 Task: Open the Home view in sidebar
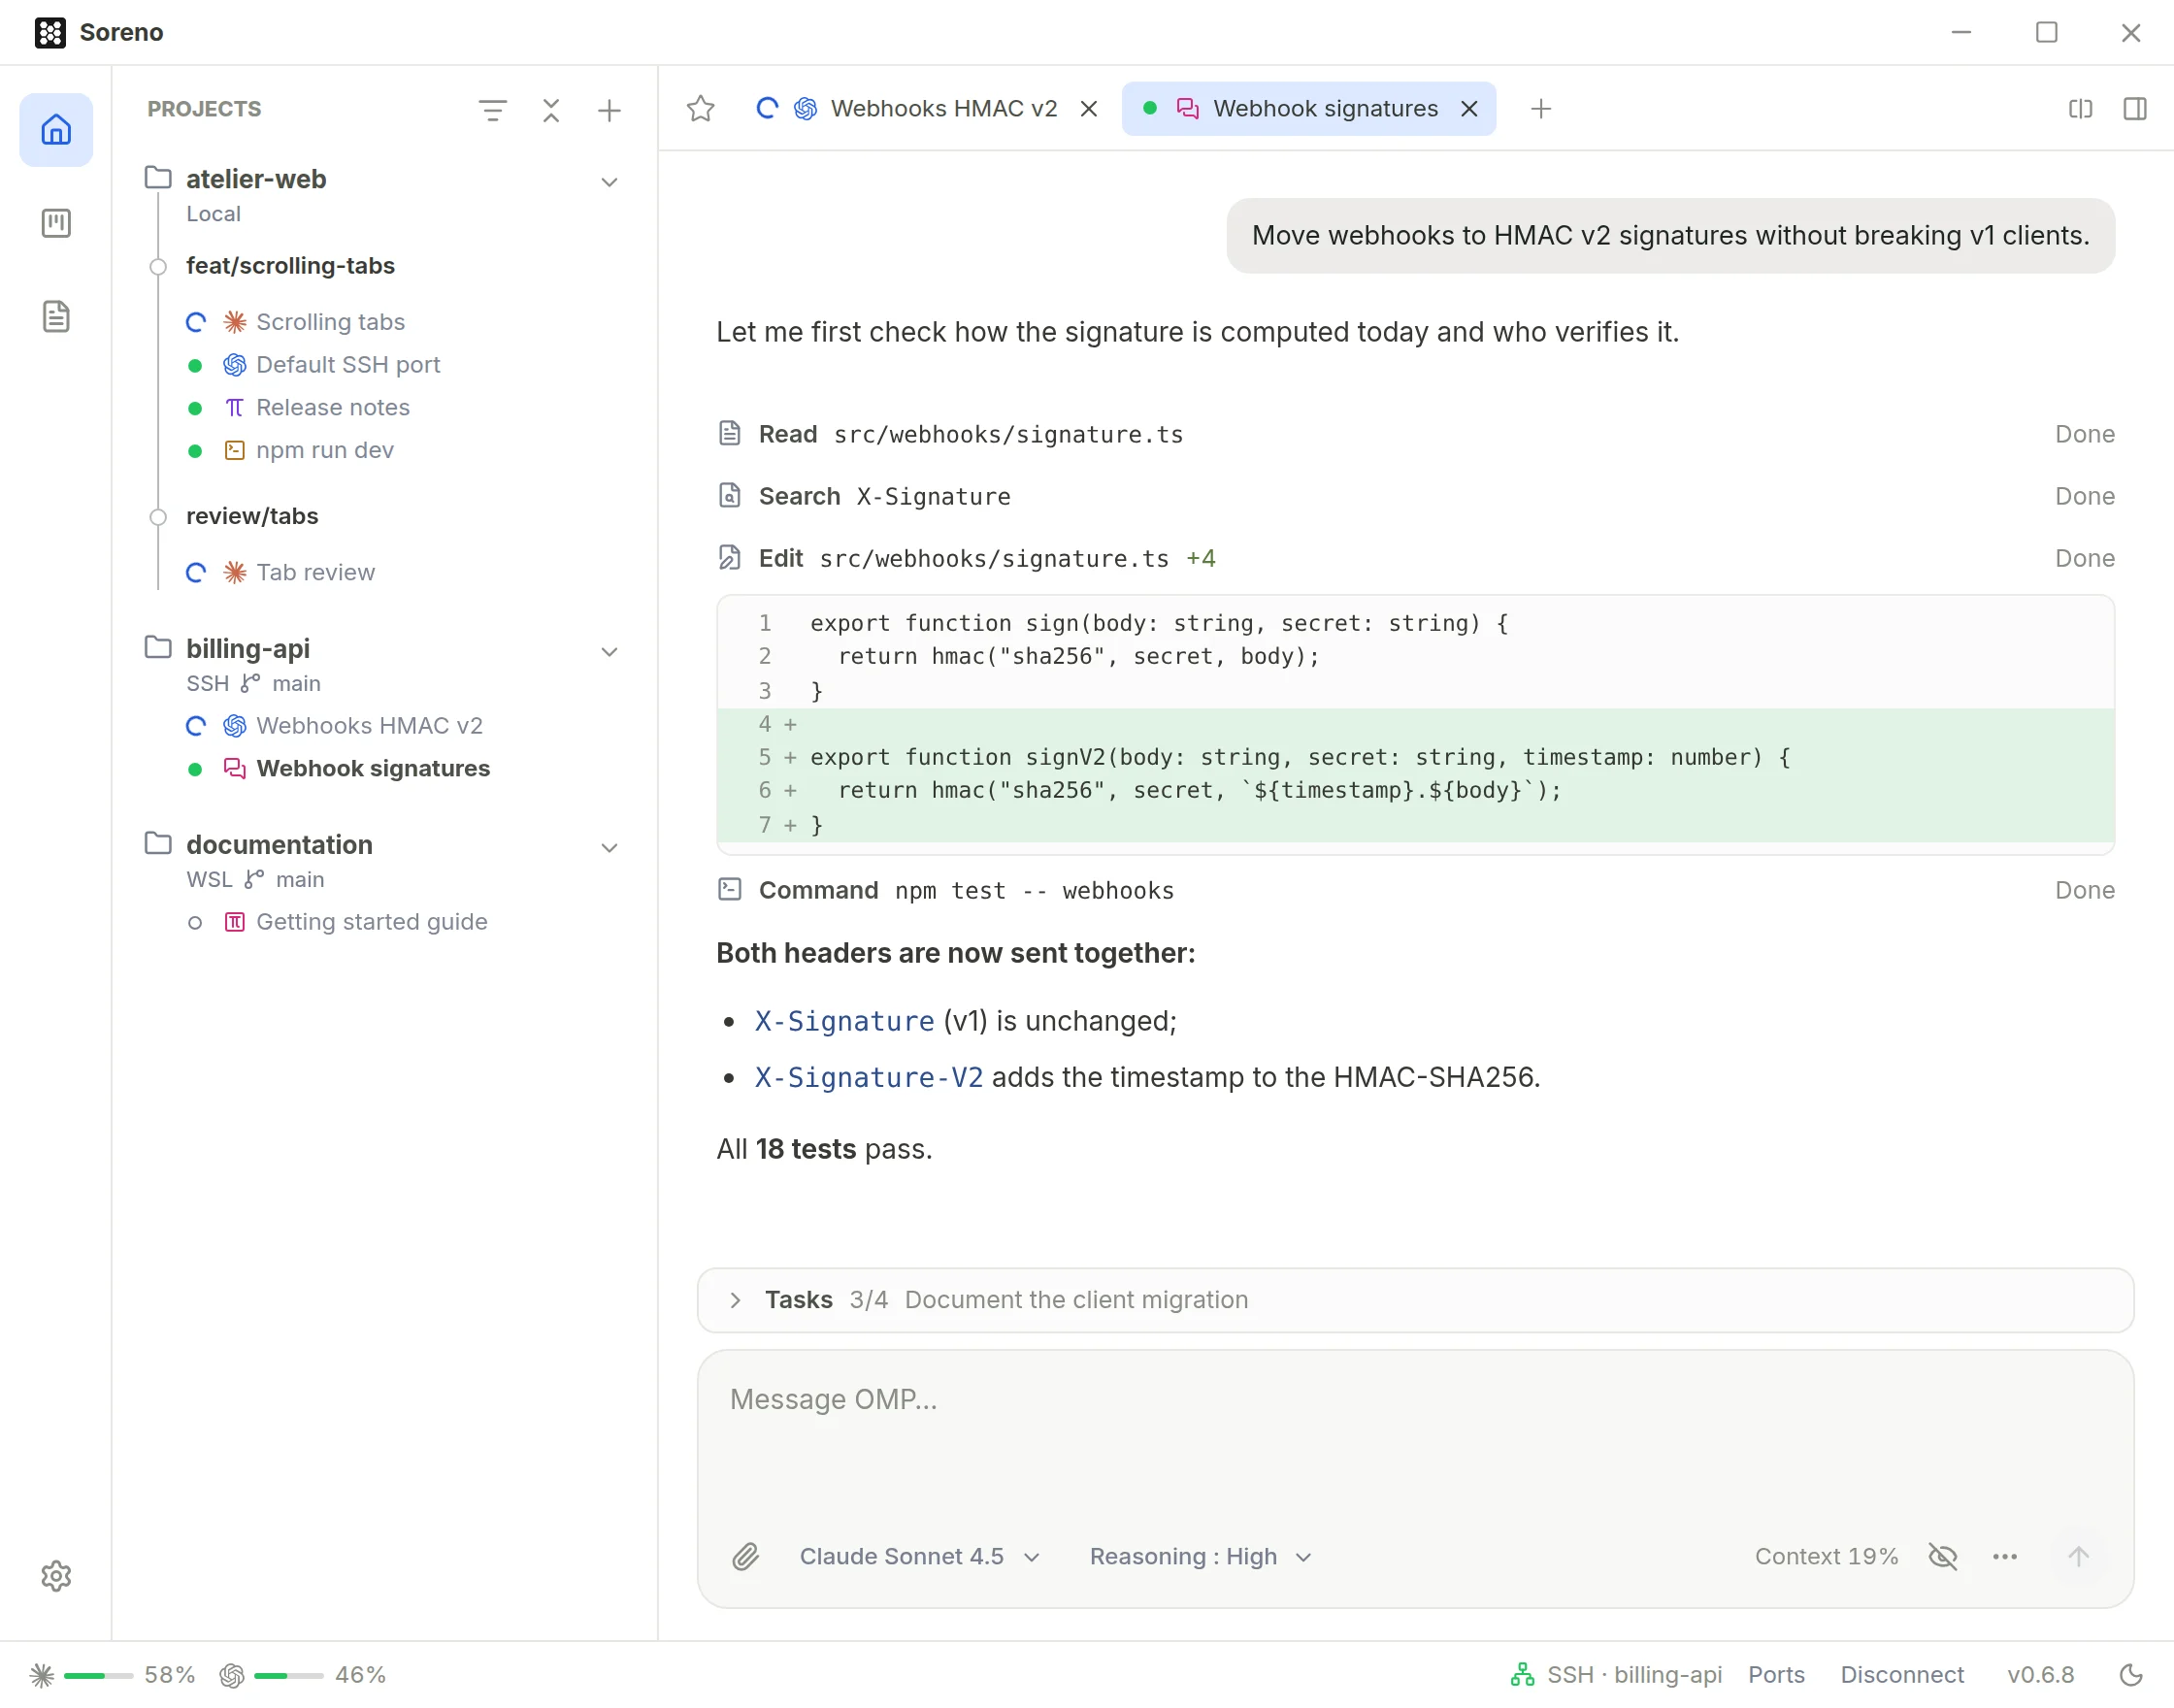(56, 130)
